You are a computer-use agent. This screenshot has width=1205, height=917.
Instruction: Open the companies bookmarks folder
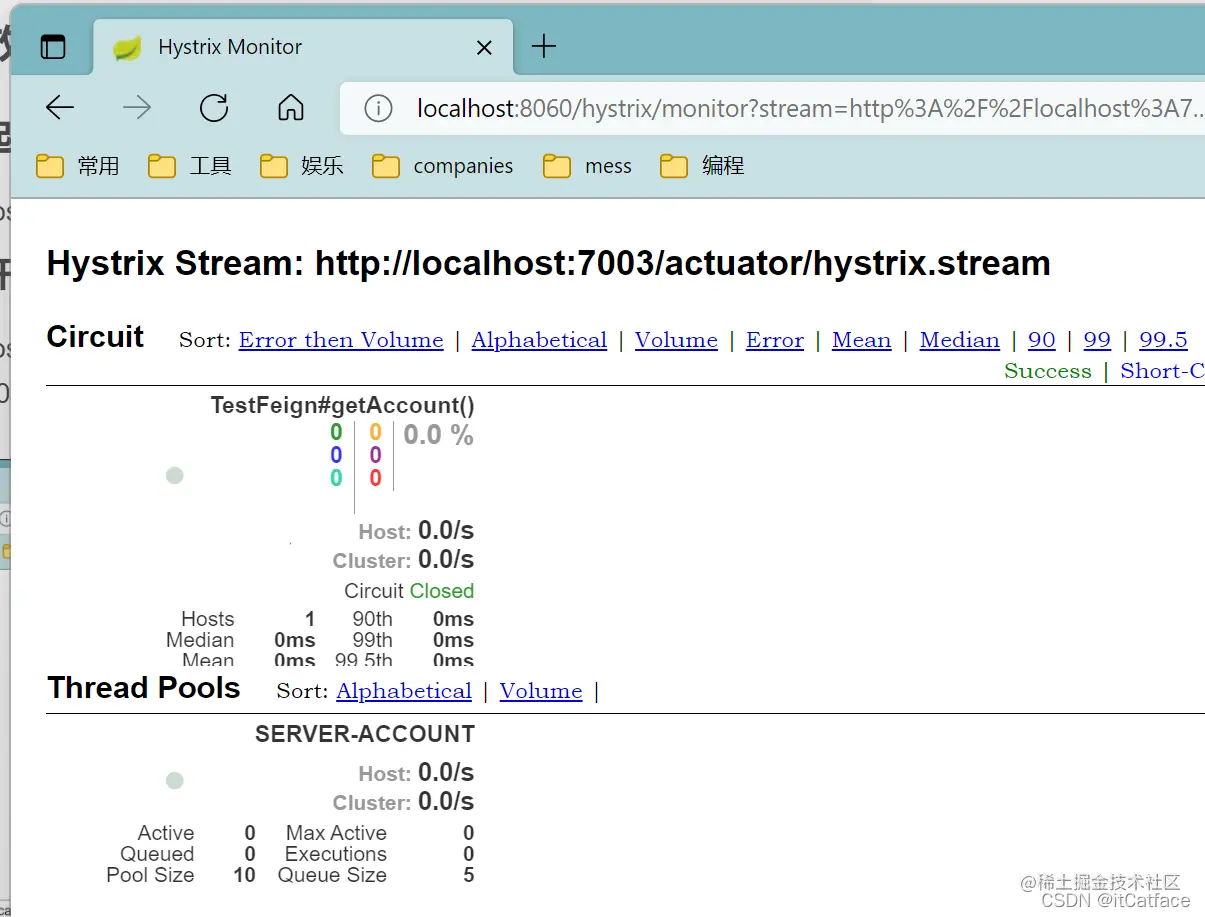[443, 166]
